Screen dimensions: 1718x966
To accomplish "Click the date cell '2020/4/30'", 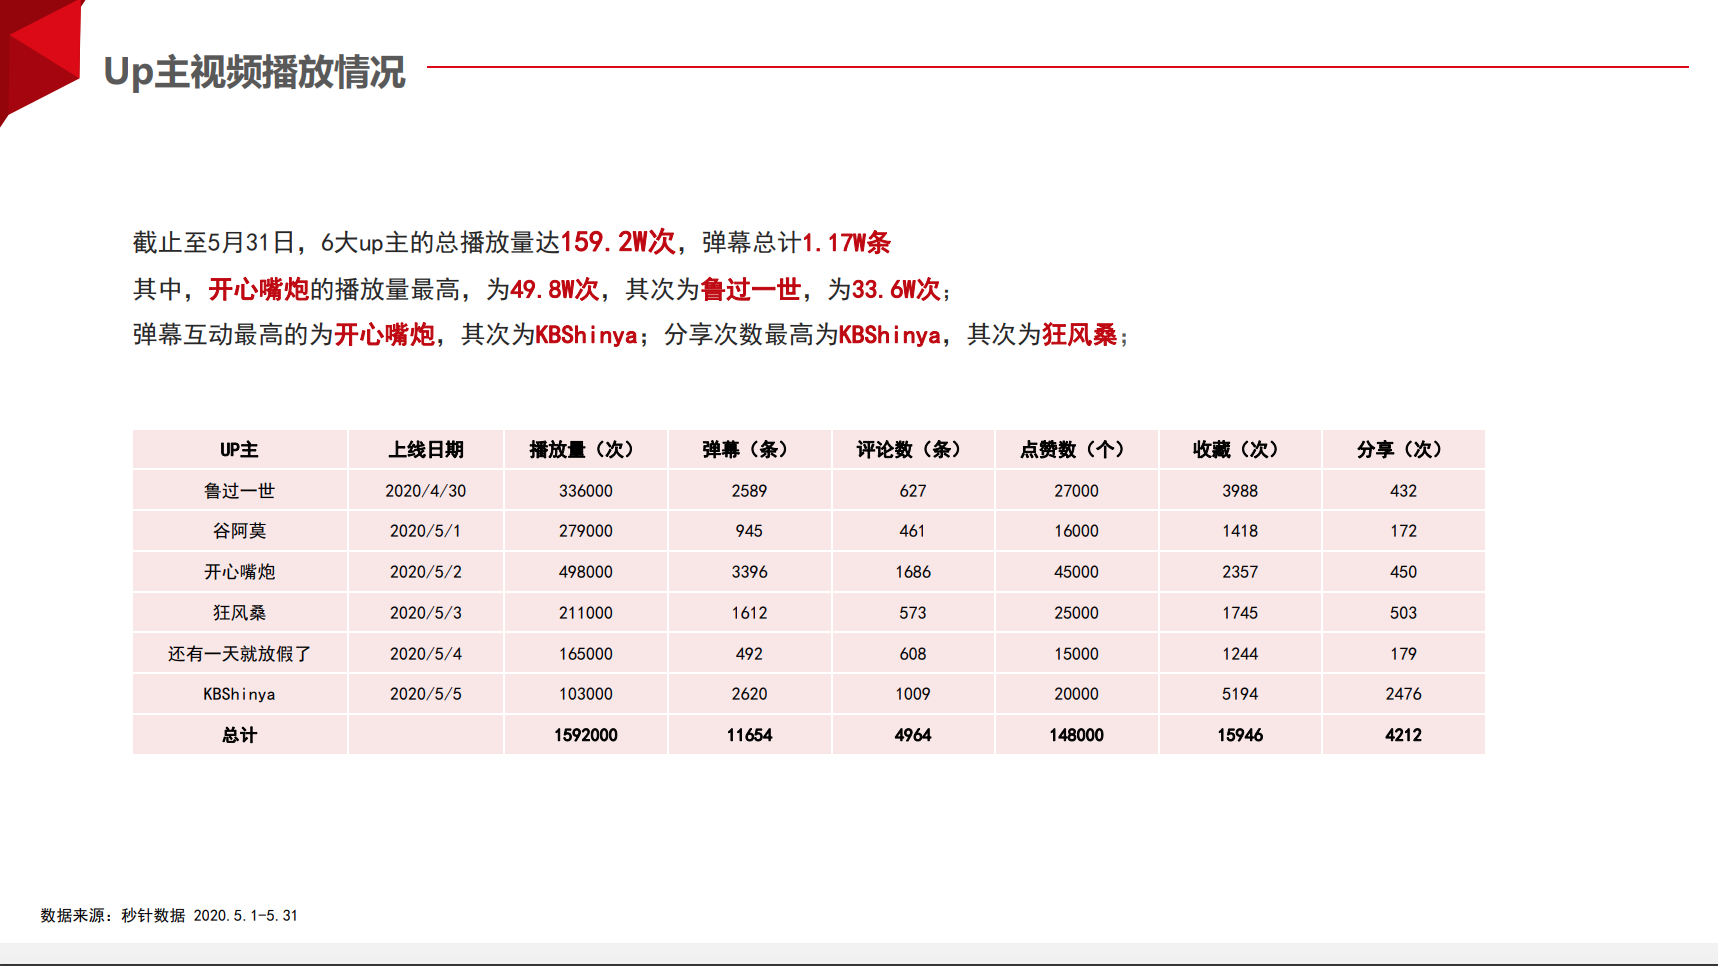I will point(426,491).
